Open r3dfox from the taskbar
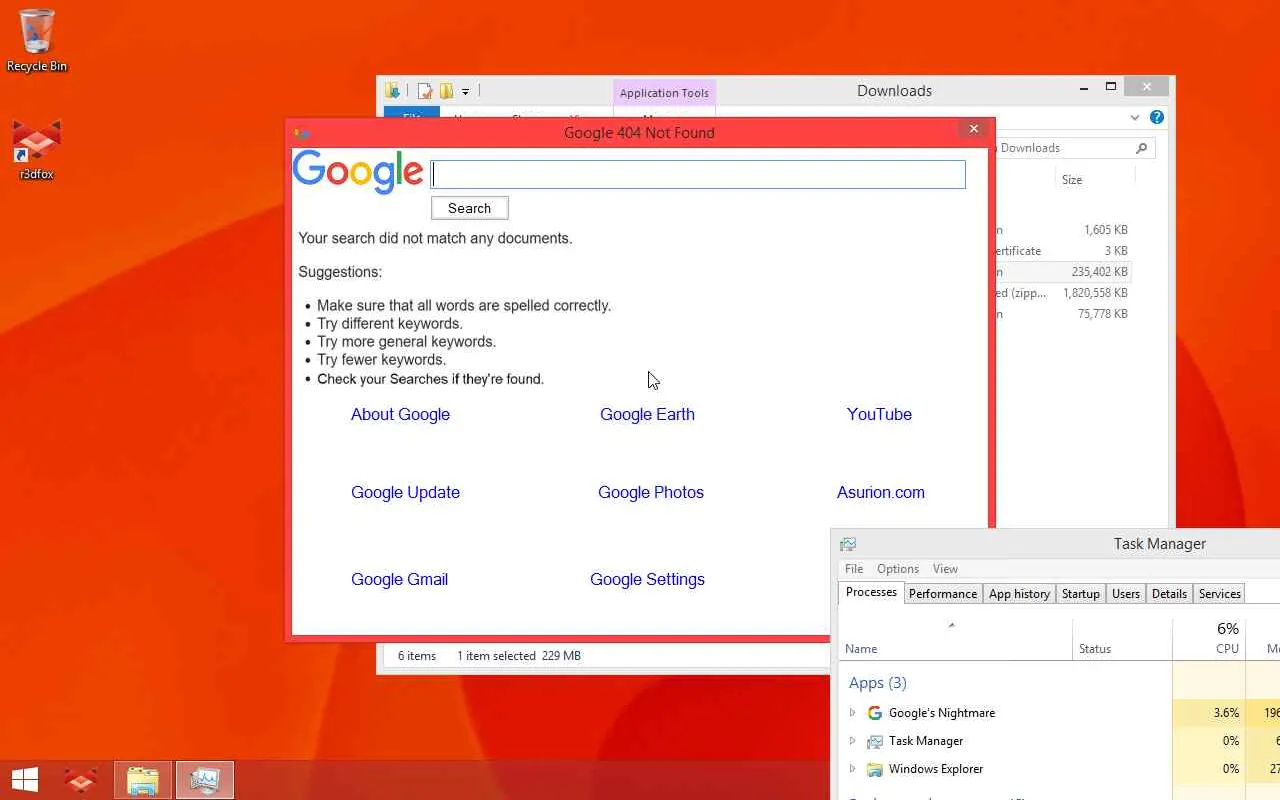The height and width of the screenshot is (800, 1280). tap(81, 780)
